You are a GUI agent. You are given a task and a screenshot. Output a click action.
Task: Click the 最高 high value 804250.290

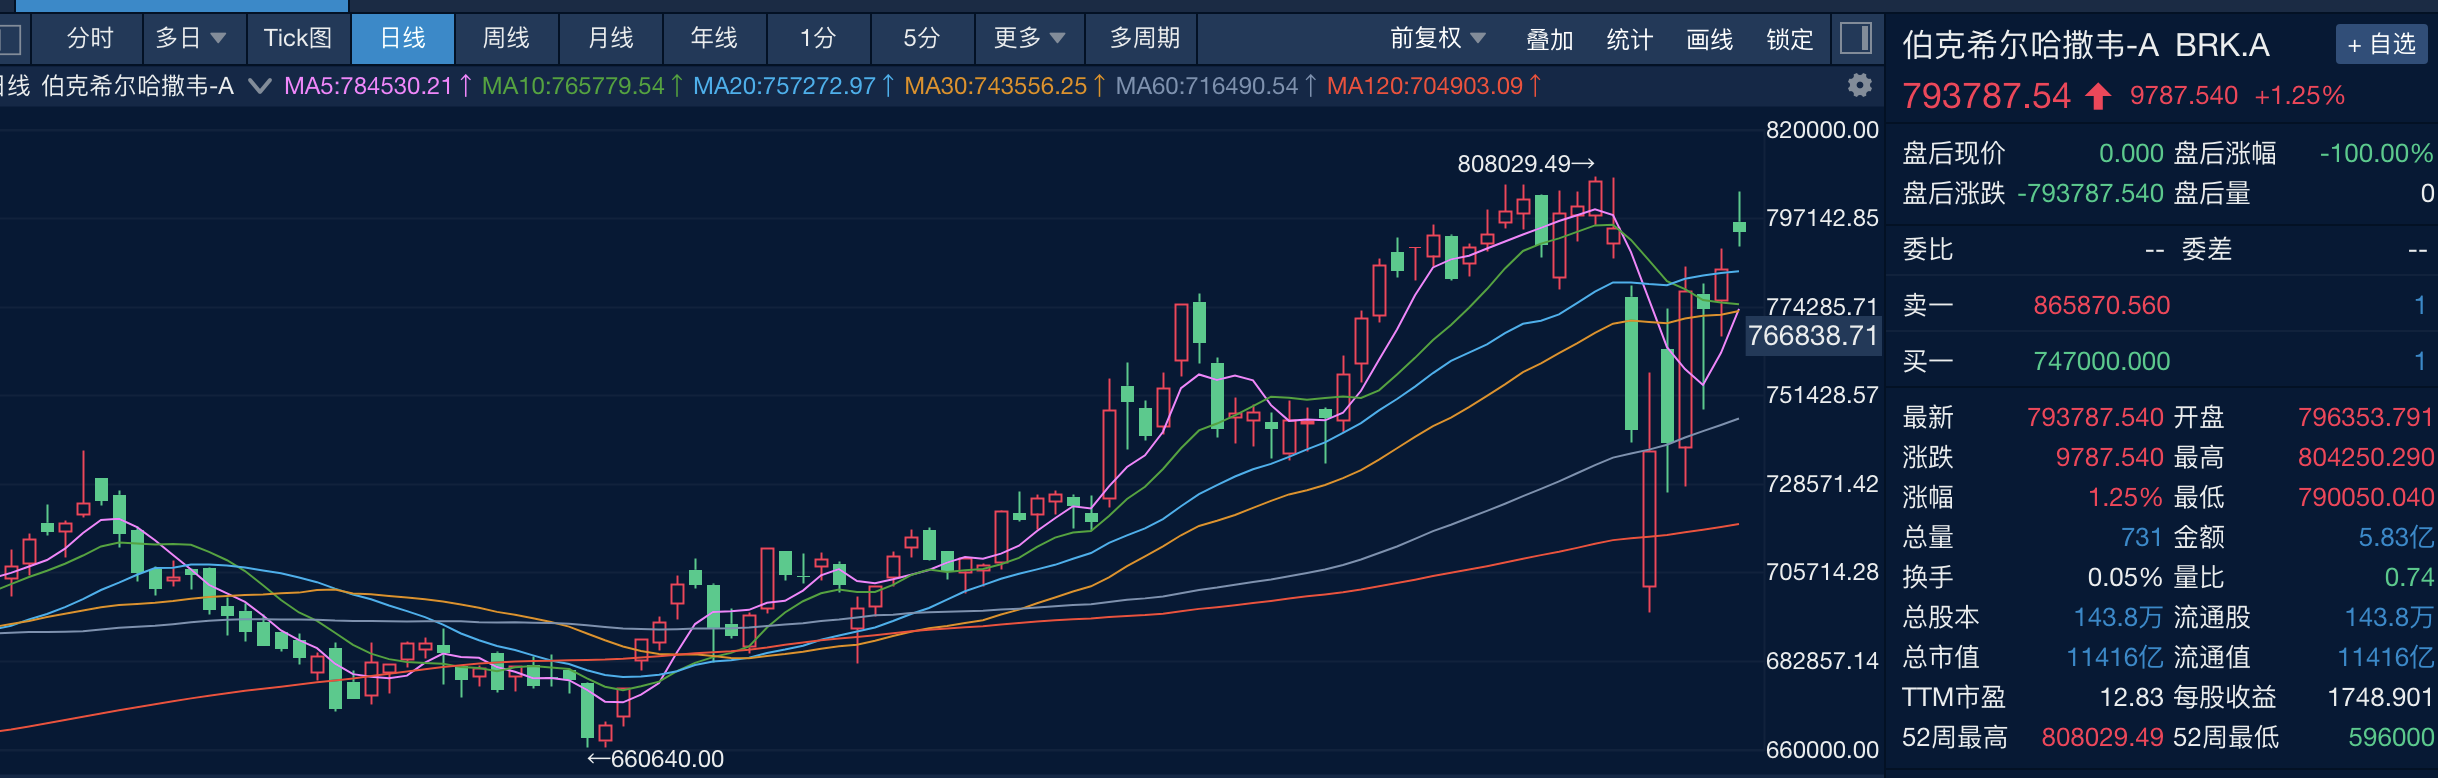pyautogui.click(x=2366, y=457)
